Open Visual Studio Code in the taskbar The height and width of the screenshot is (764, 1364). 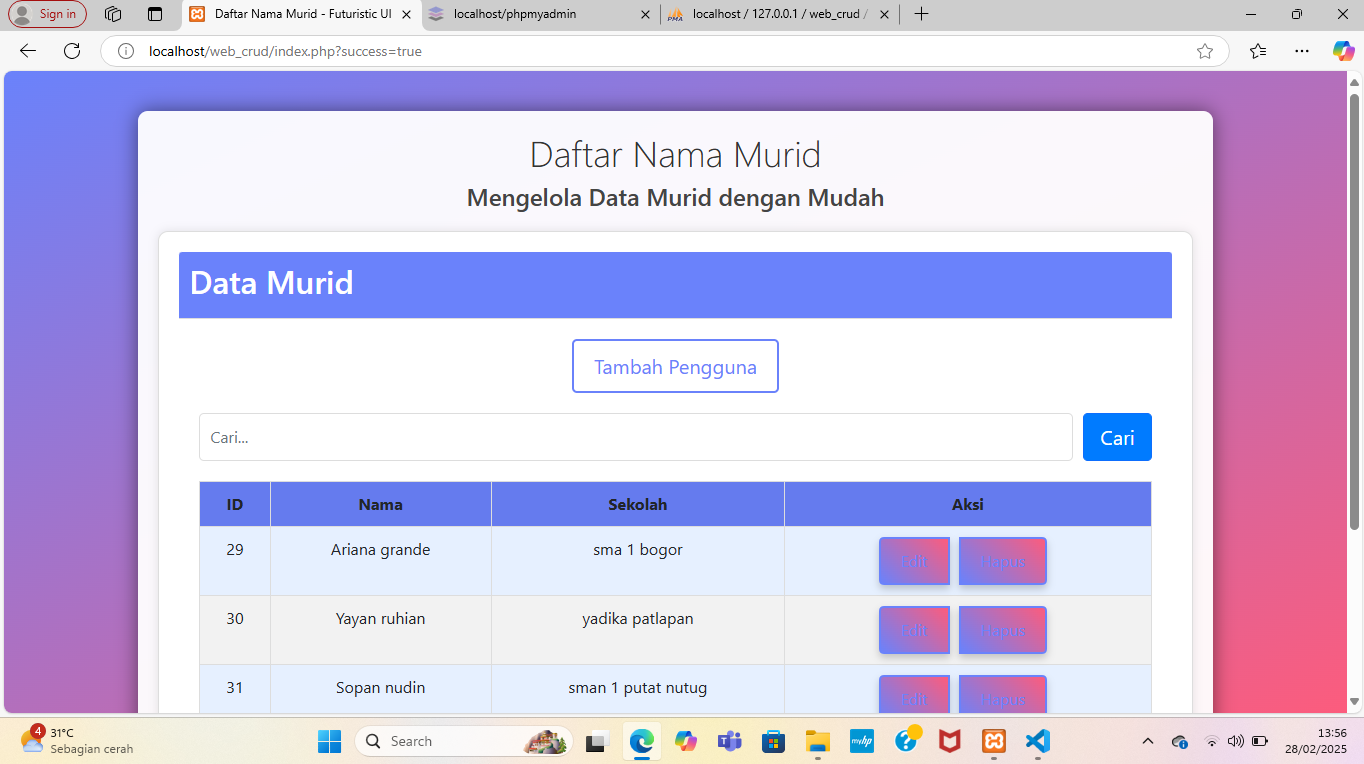point(1037,741)
